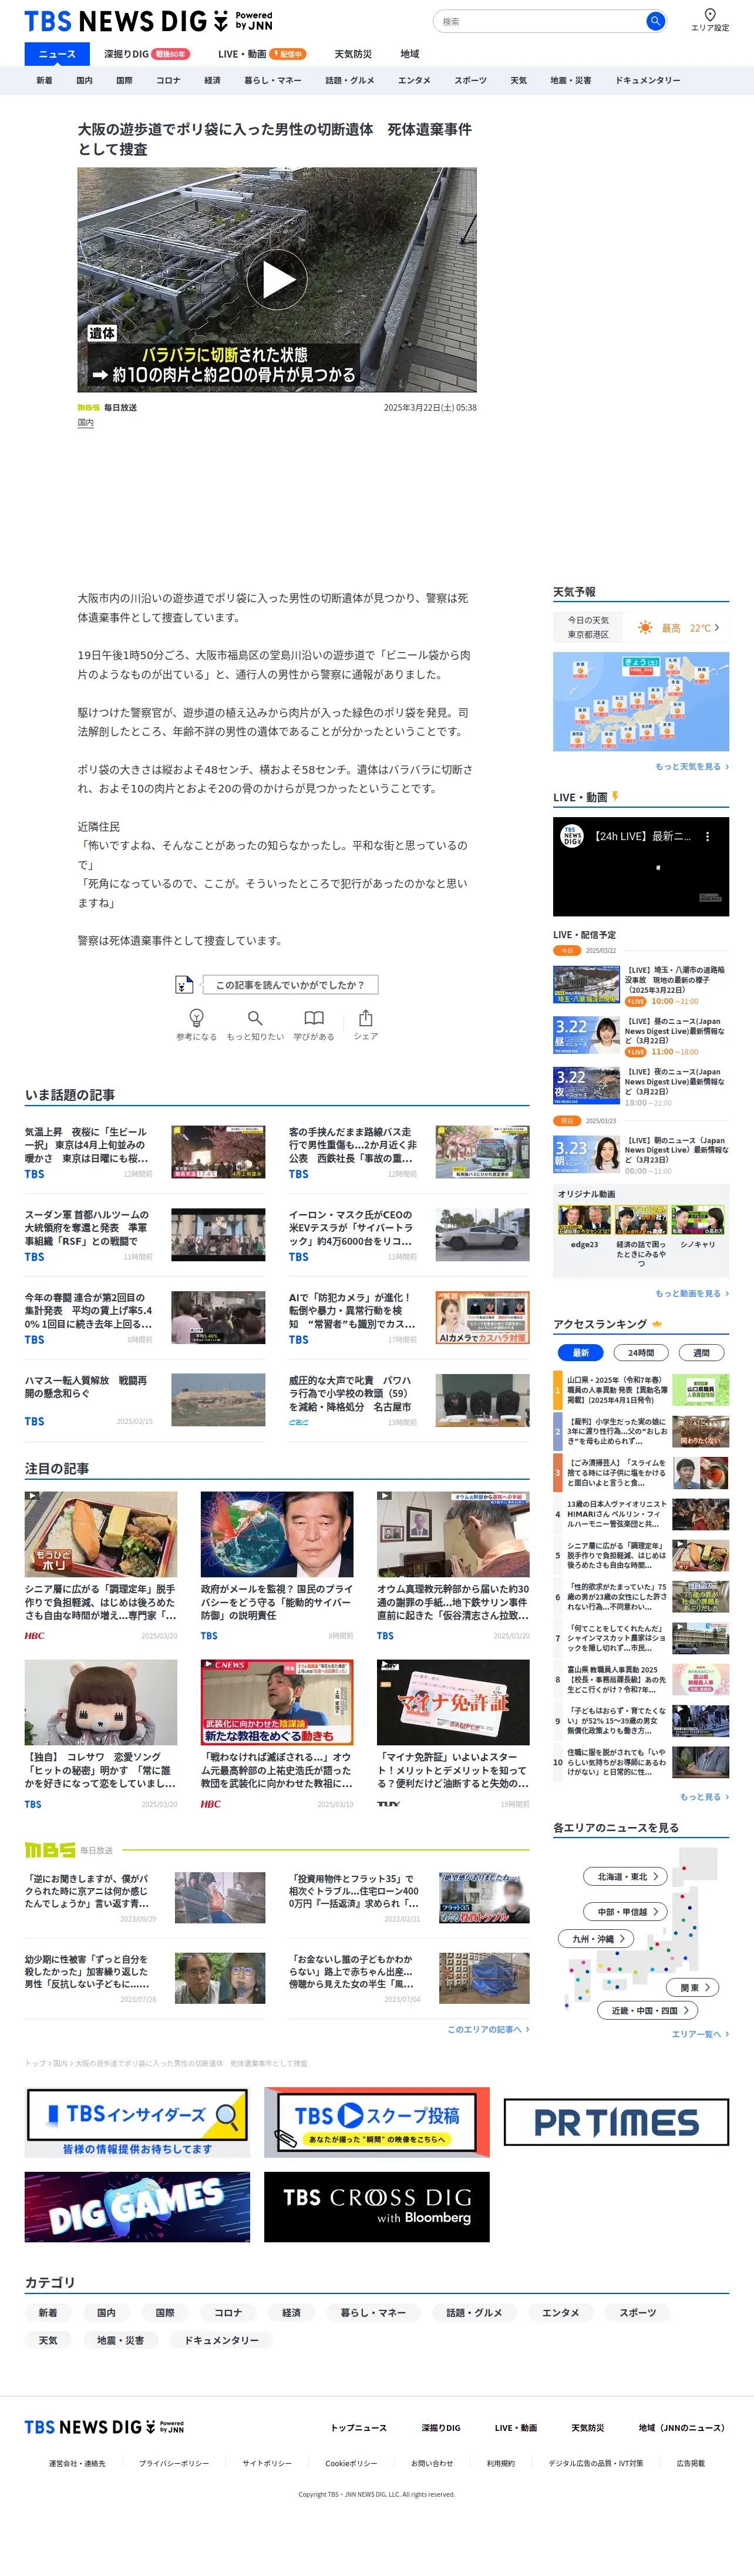Open LIVE video three-dot menu

(x=707, y=836)
